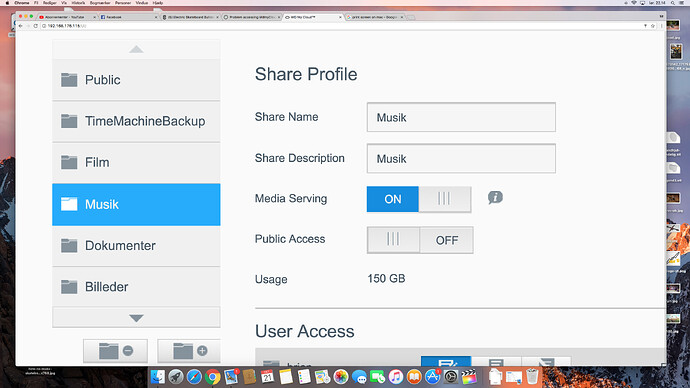Open the Hjælp menu
This screenshot has height=388, width=690.
pyautogui.click(x=158, y=3)
